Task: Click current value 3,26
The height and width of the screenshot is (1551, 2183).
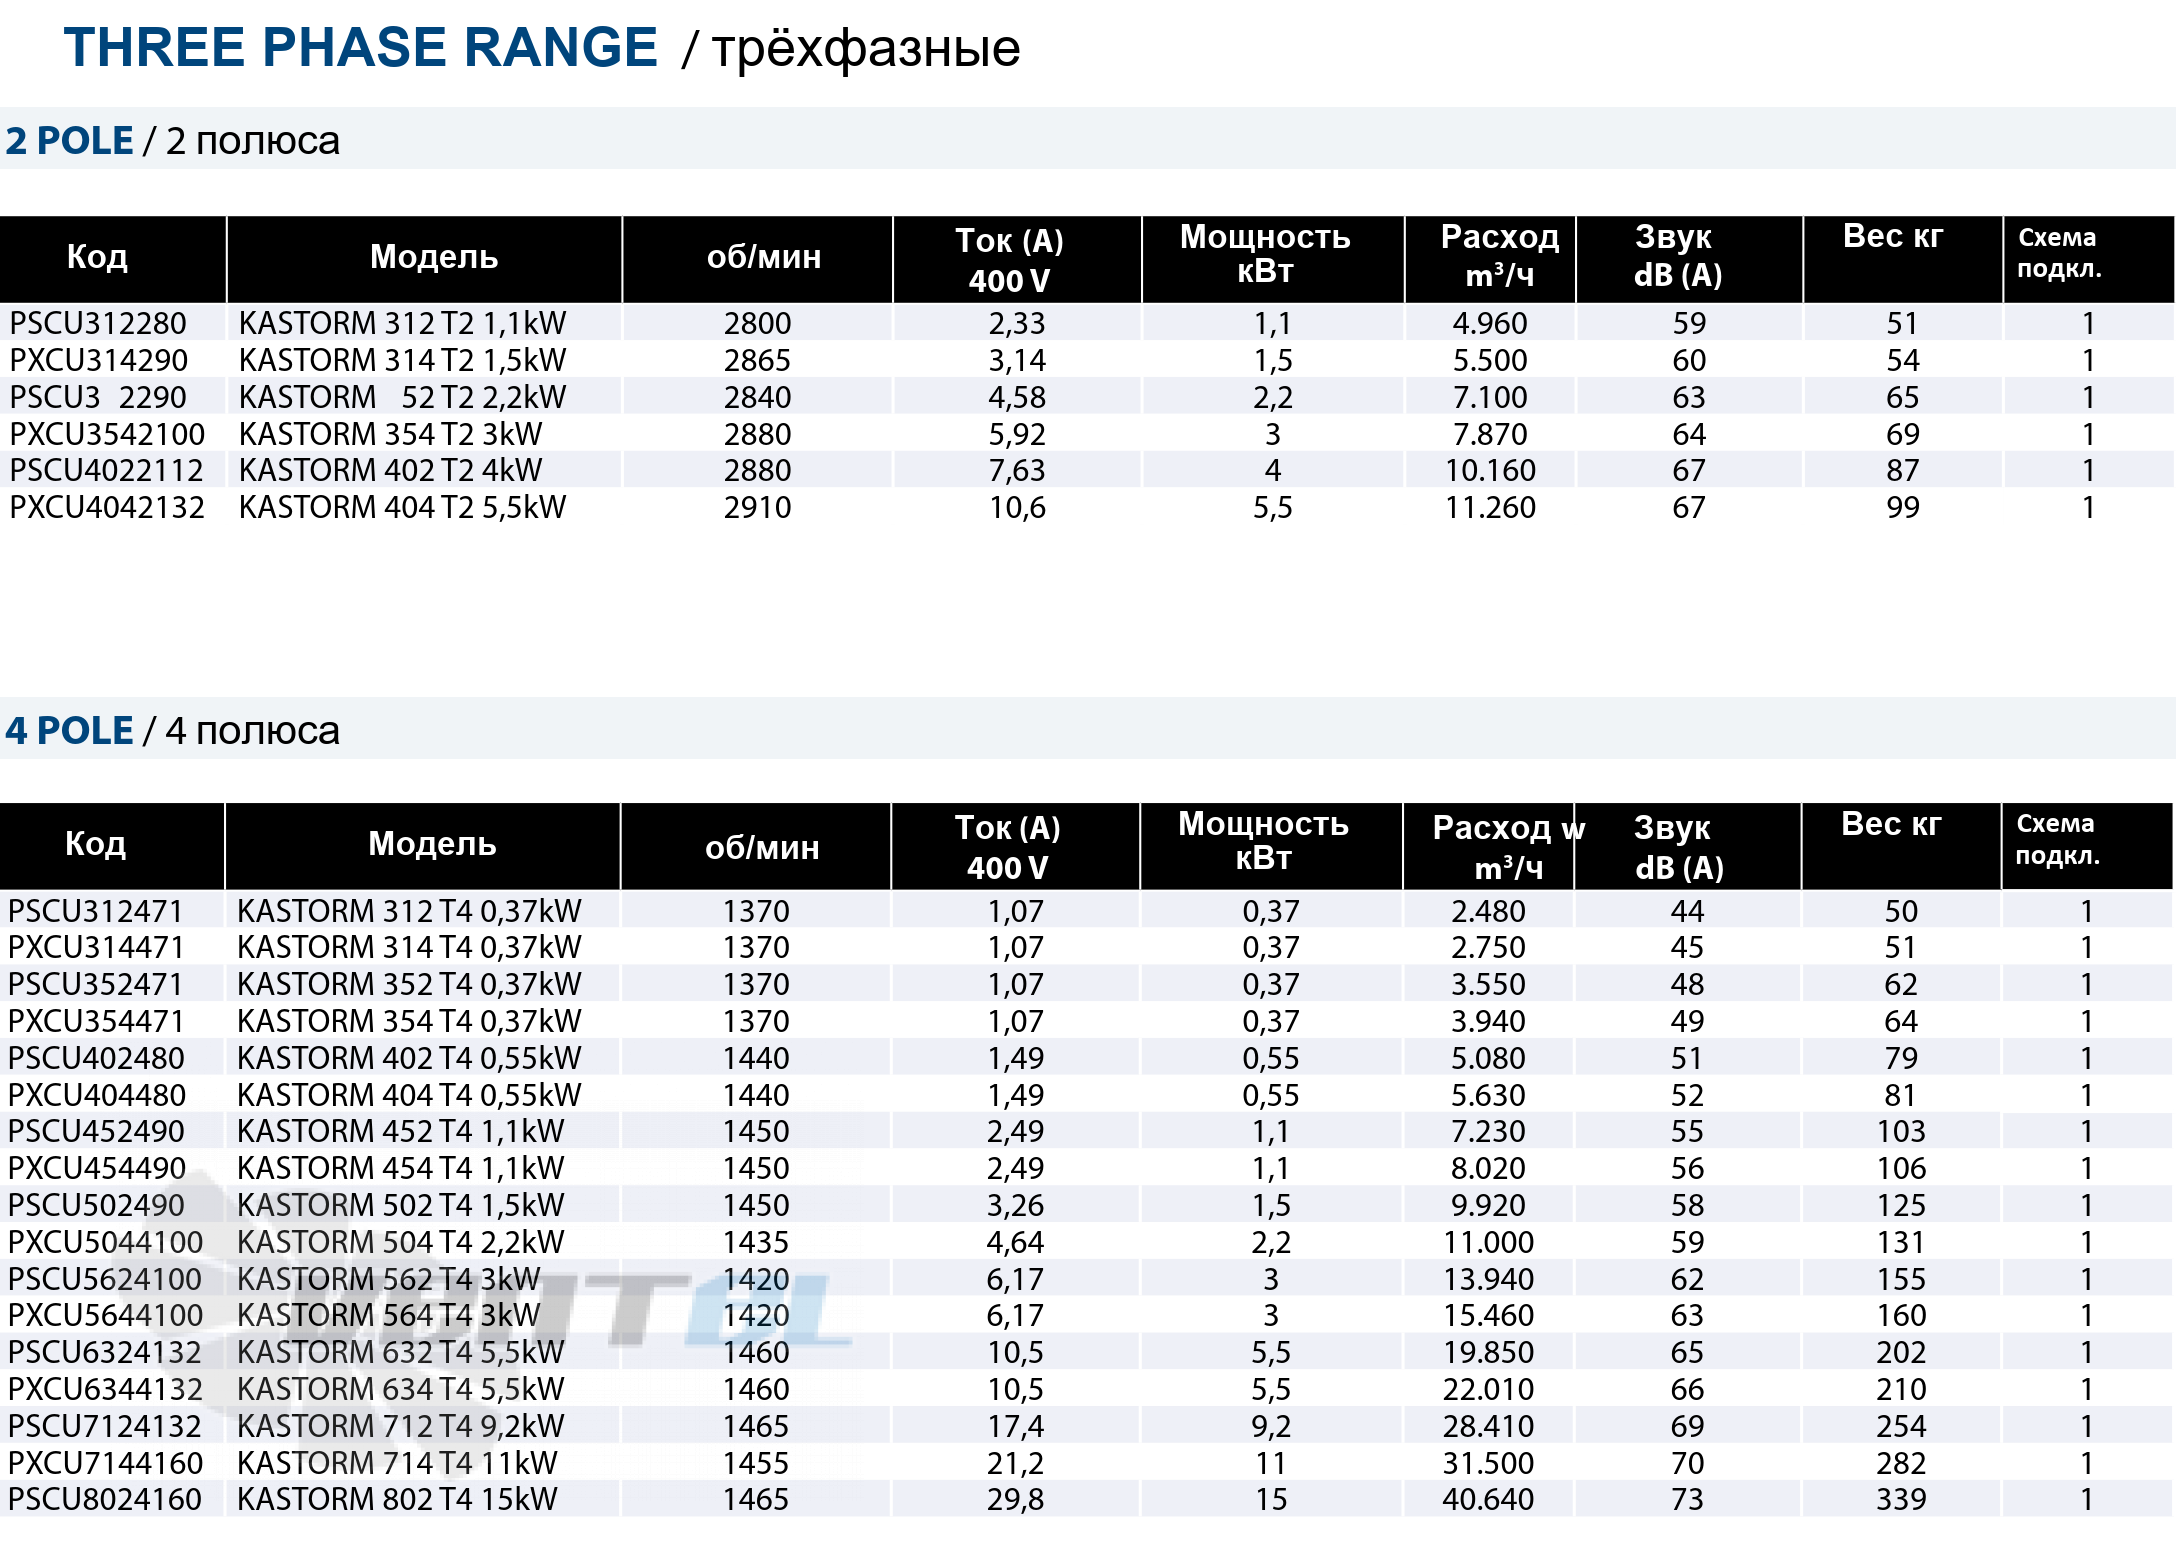Action: 1015,1205
